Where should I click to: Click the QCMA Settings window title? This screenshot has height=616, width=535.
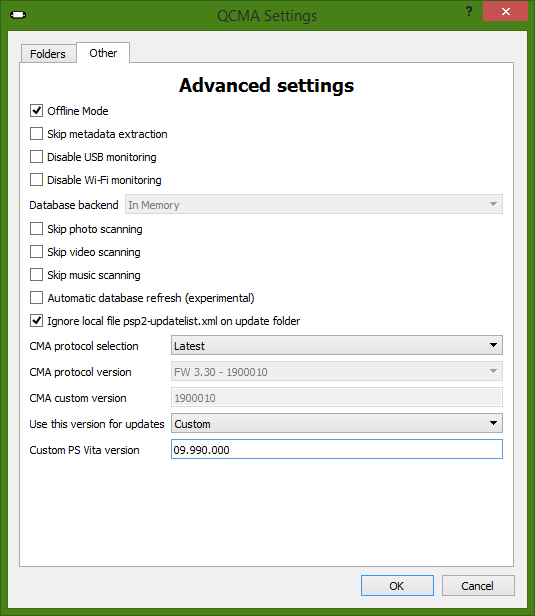click(267, 16)
